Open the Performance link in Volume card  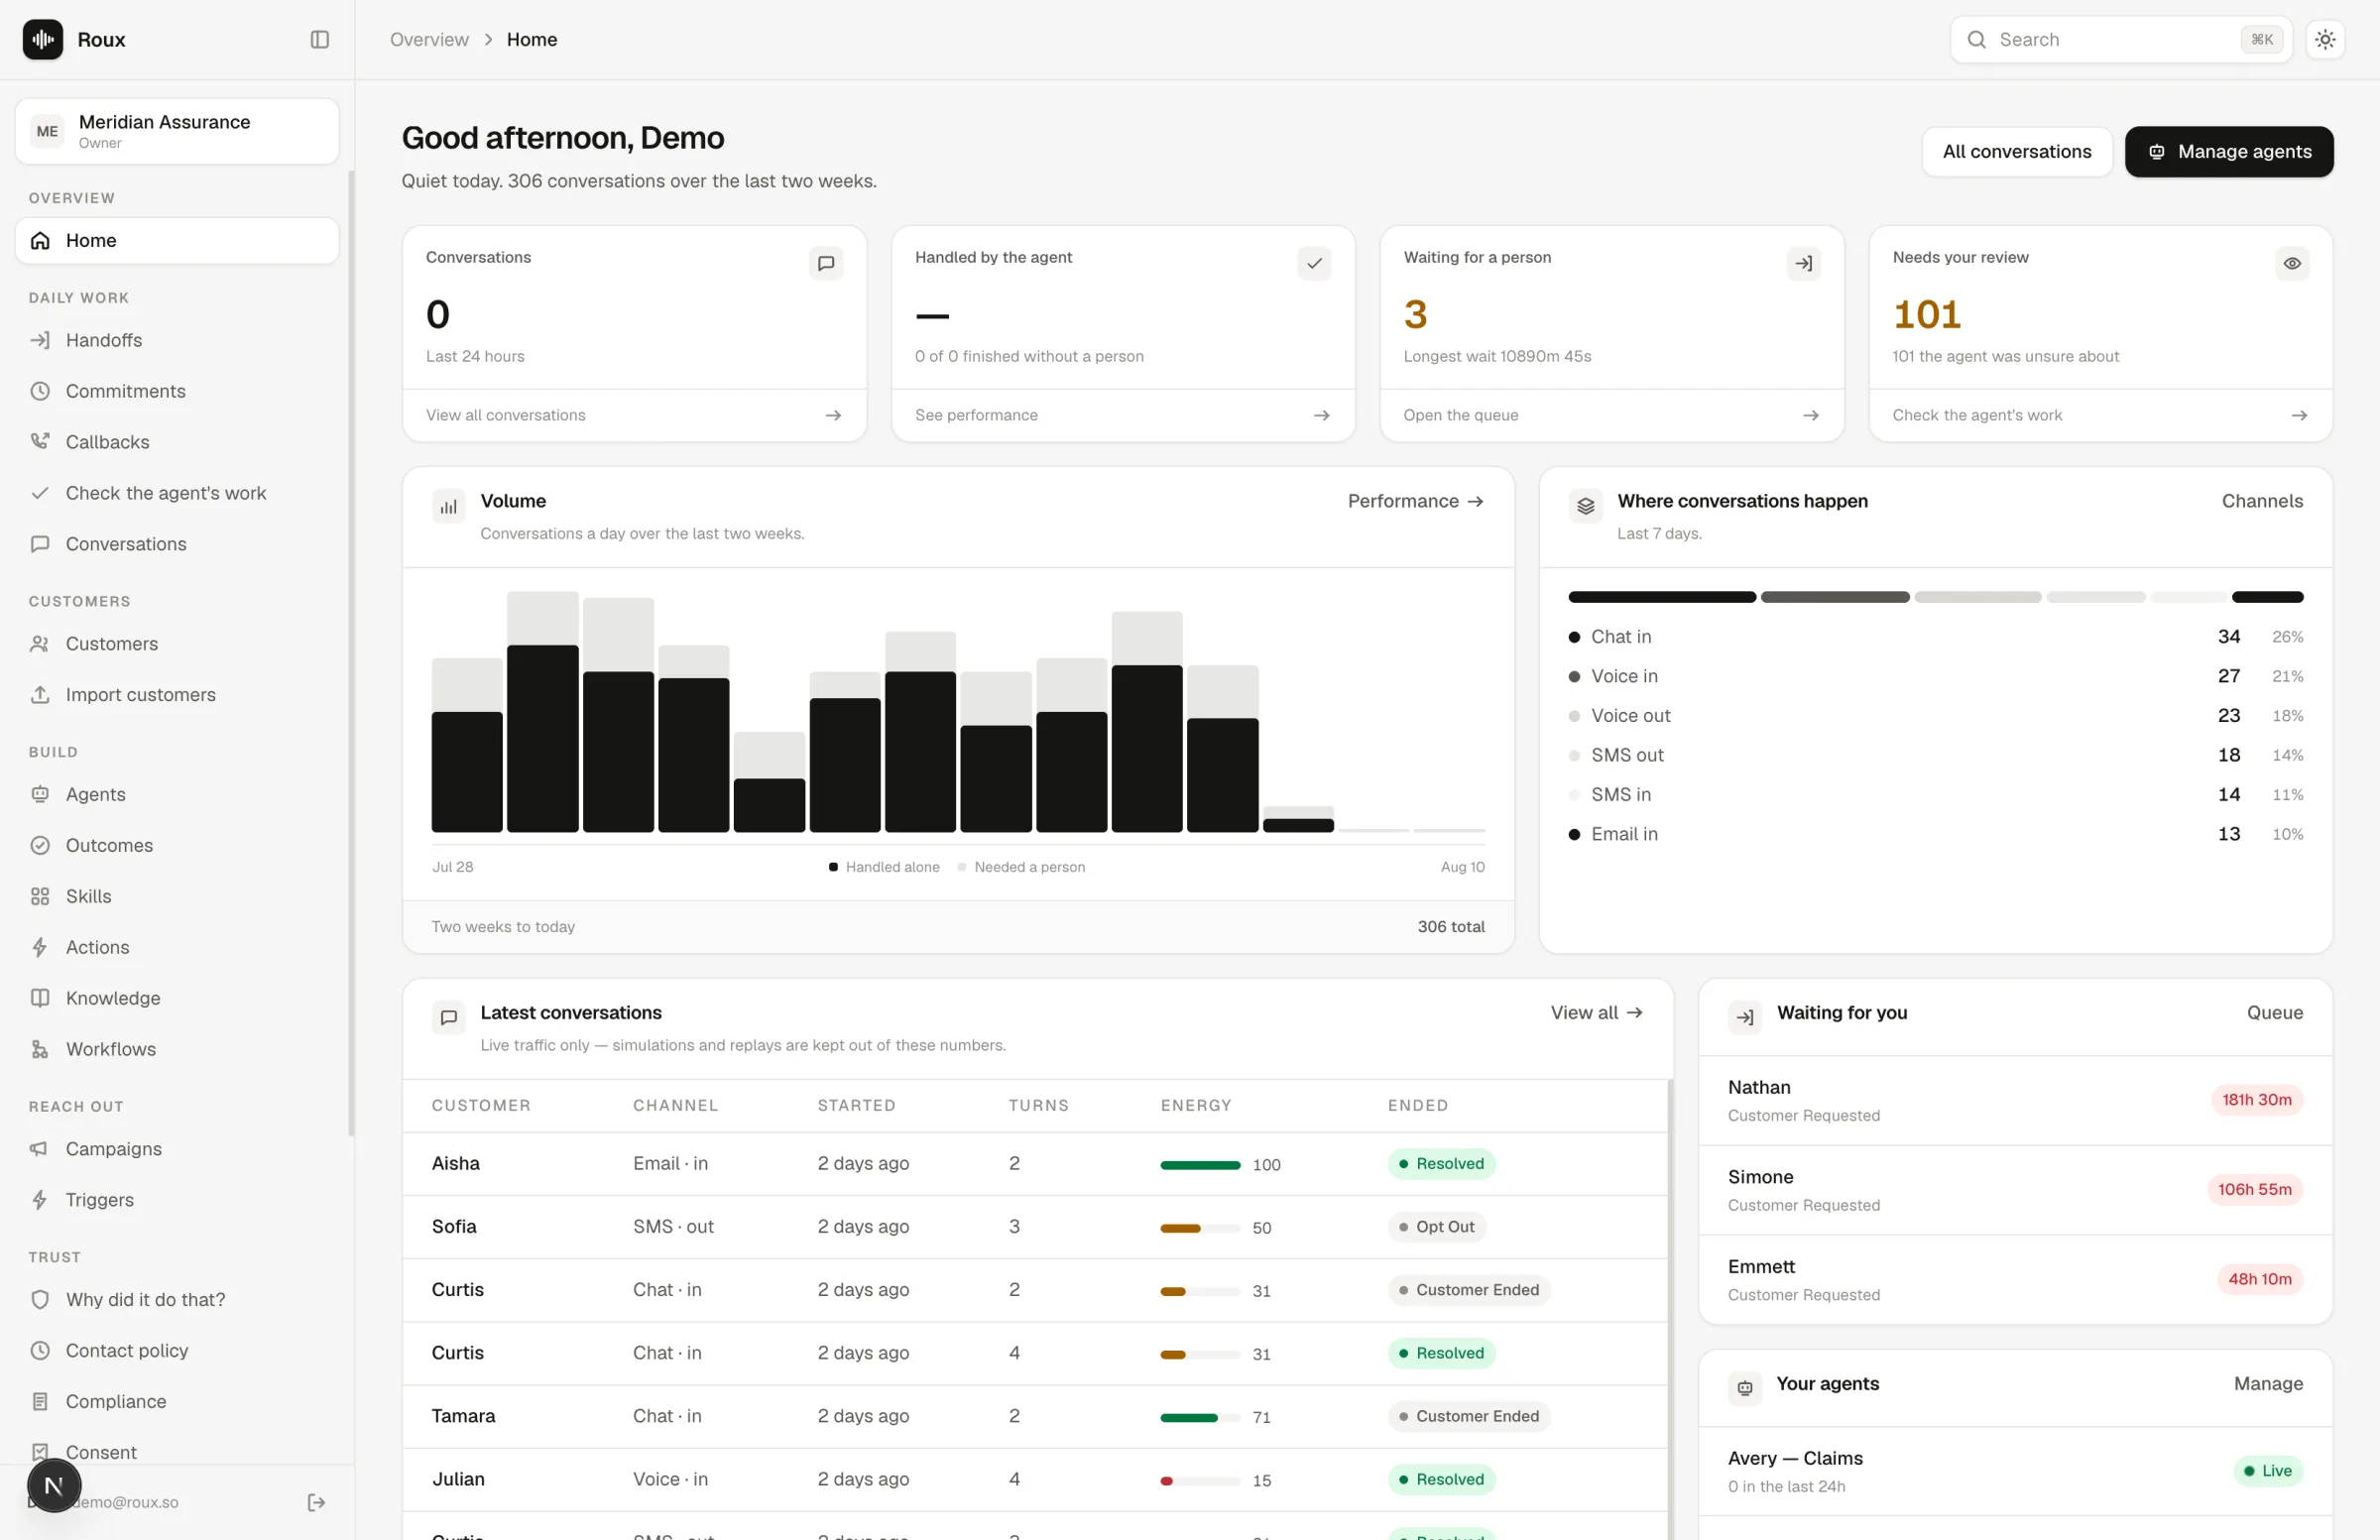(x=1416, y=501)
